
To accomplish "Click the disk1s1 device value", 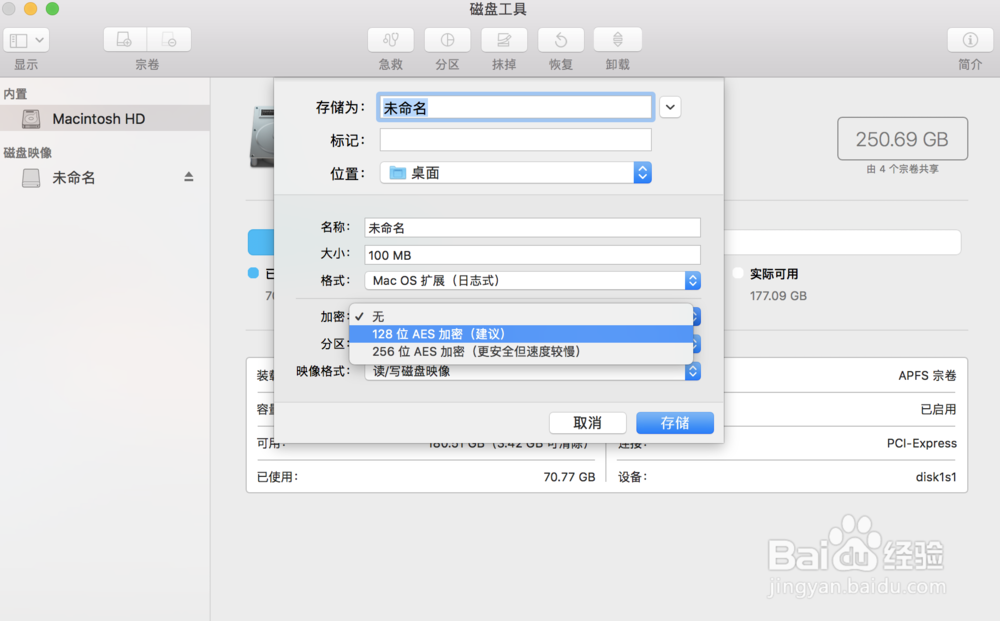I will [936, 477].
